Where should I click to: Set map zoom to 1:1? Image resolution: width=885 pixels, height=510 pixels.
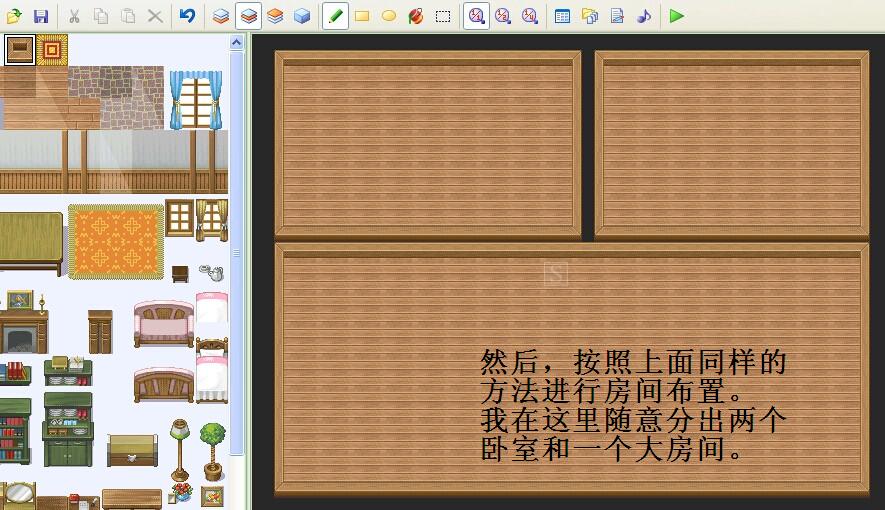tap(476, 16)
